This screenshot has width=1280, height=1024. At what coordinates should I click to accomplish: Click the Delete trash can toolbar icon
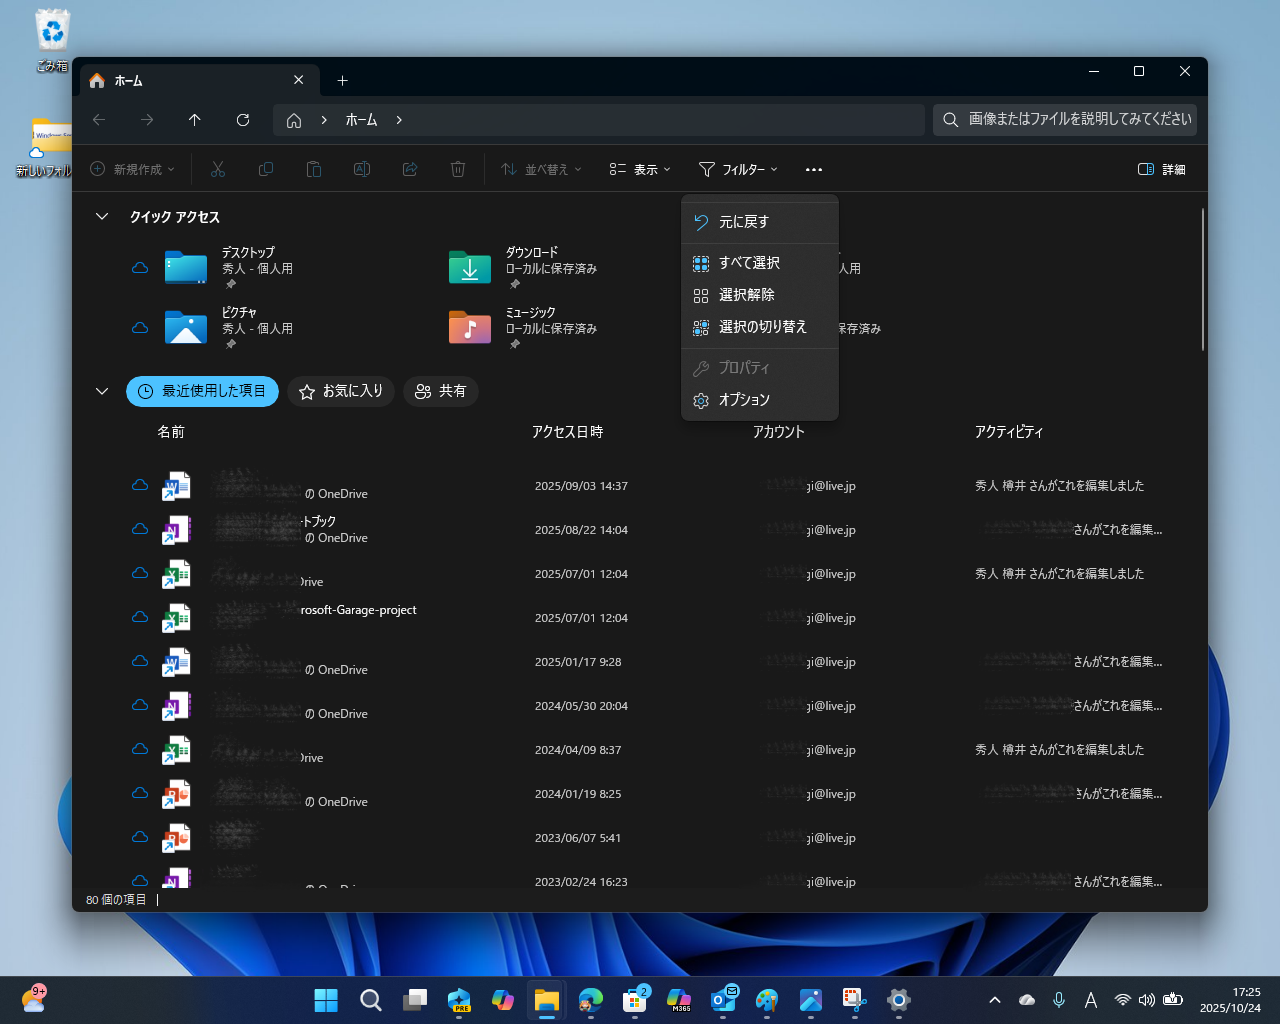(x=458, y=170)
